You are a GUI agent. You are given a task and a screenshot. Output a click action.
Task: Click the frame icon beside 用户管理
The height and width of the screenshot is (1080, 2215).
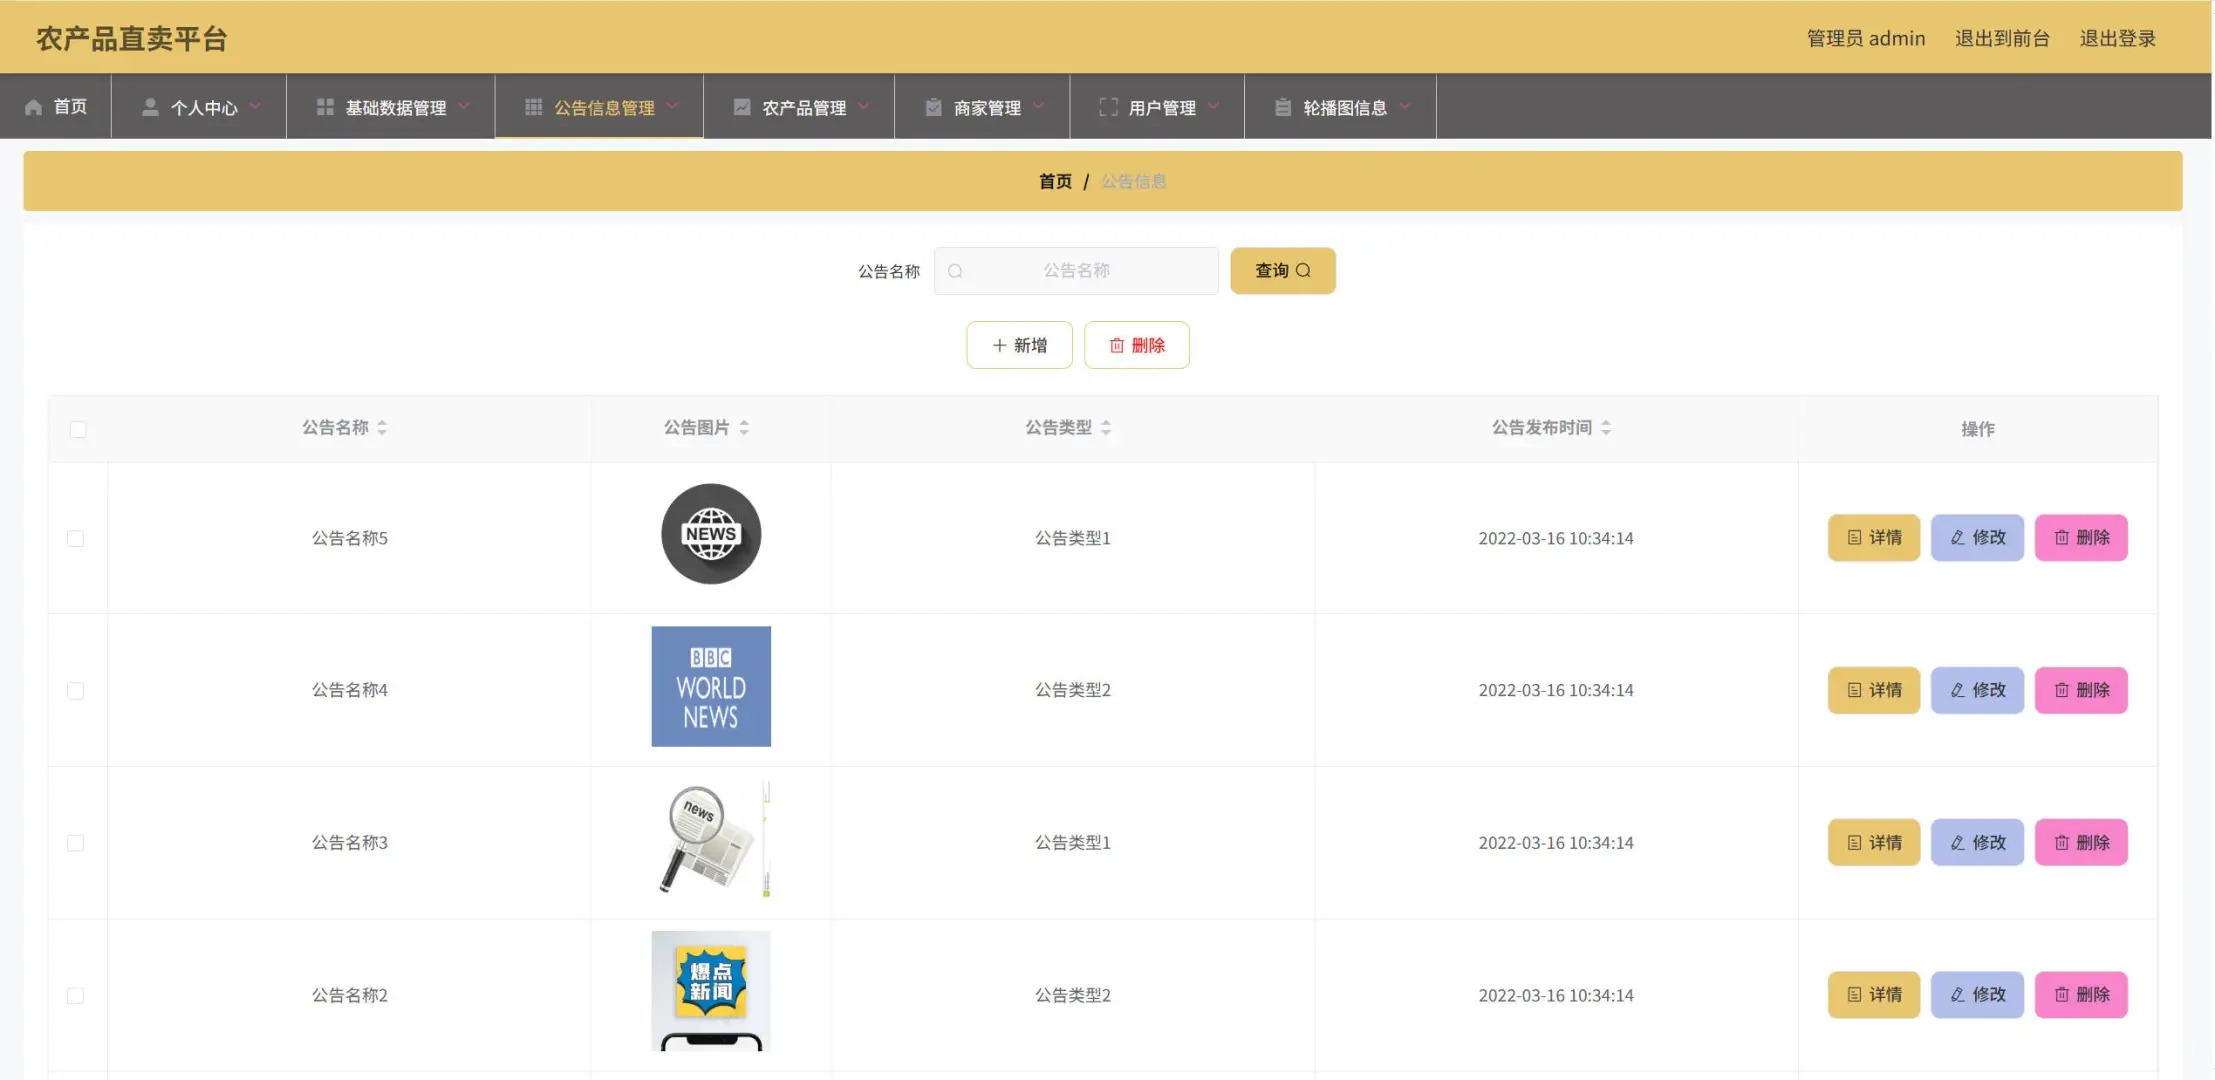[x=1108, y=107]
